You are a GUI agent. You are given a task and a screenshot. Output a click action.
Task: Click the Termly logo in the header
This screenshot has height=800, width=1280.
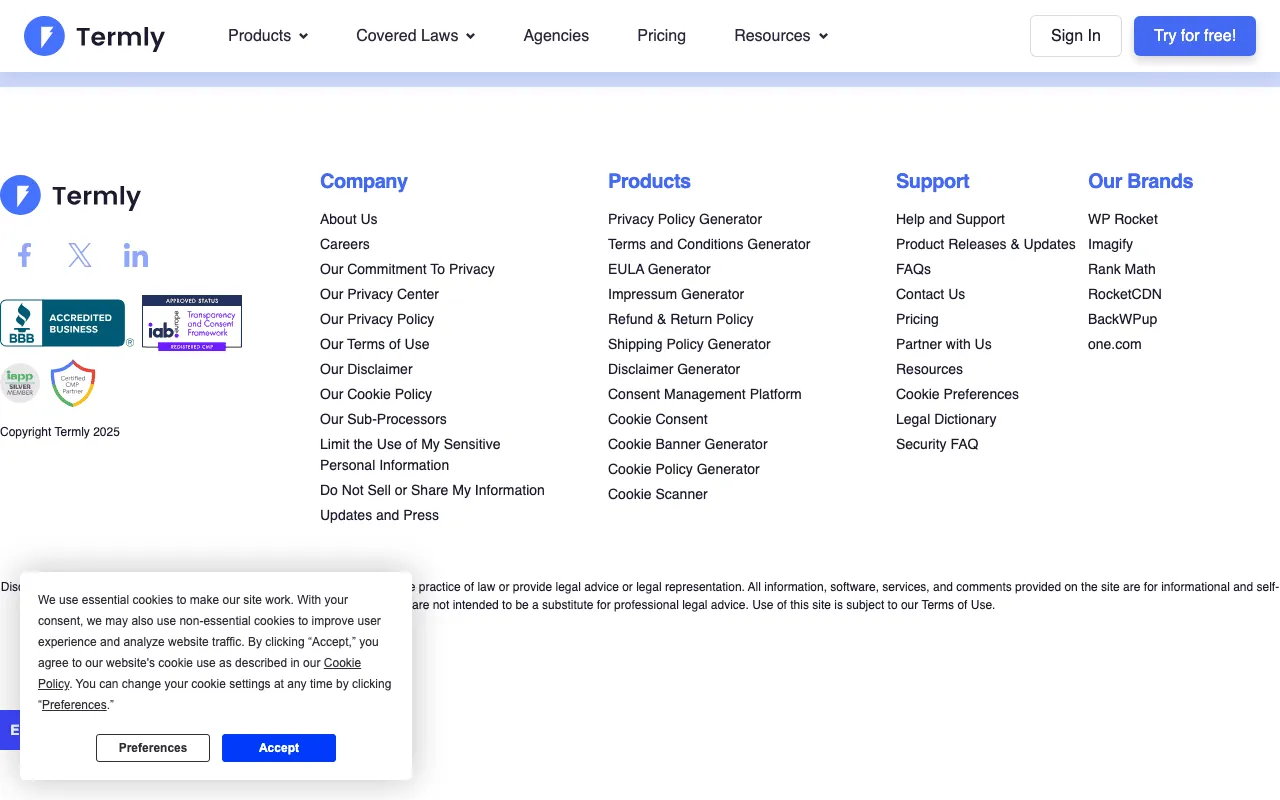(x=94, y=36)
